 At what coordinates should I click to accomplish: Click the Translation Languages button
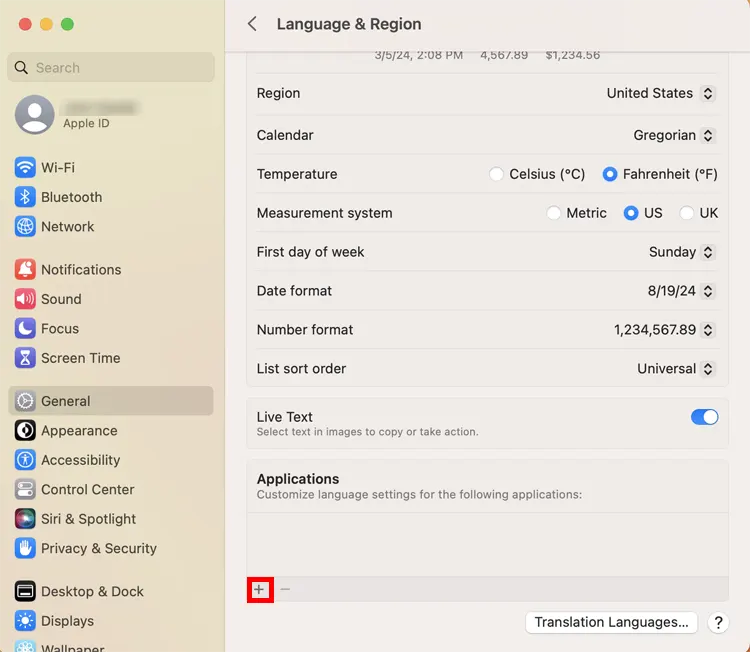pos(611,622)
